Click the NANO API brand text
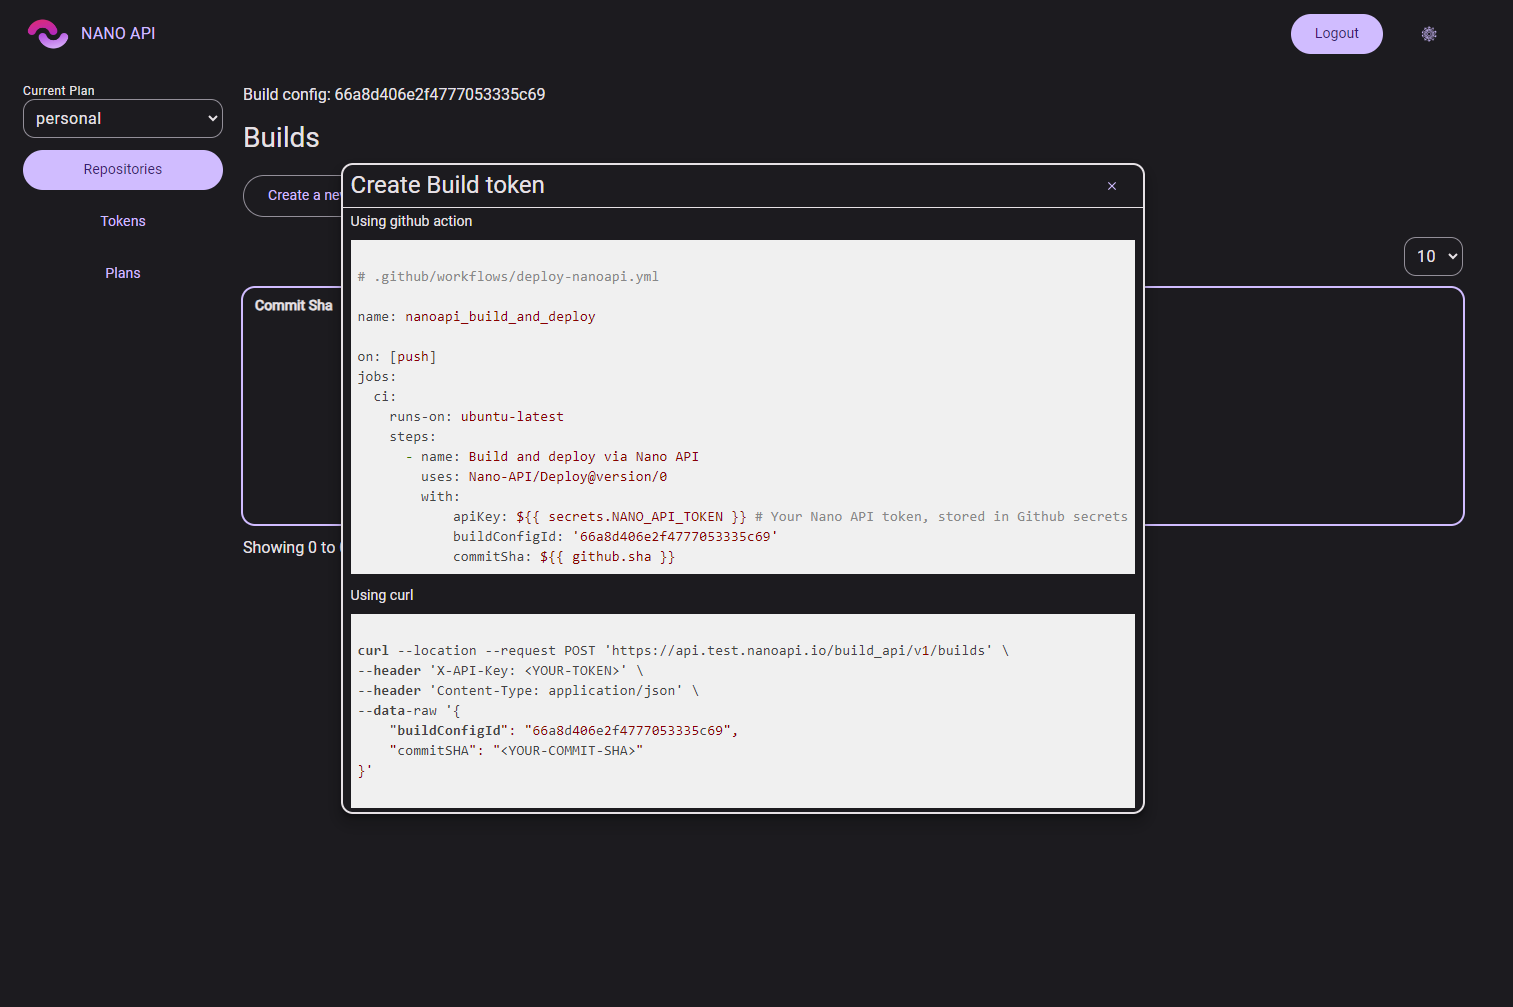Viewport: 1513px width, 1007px height. tap(118, 34)
